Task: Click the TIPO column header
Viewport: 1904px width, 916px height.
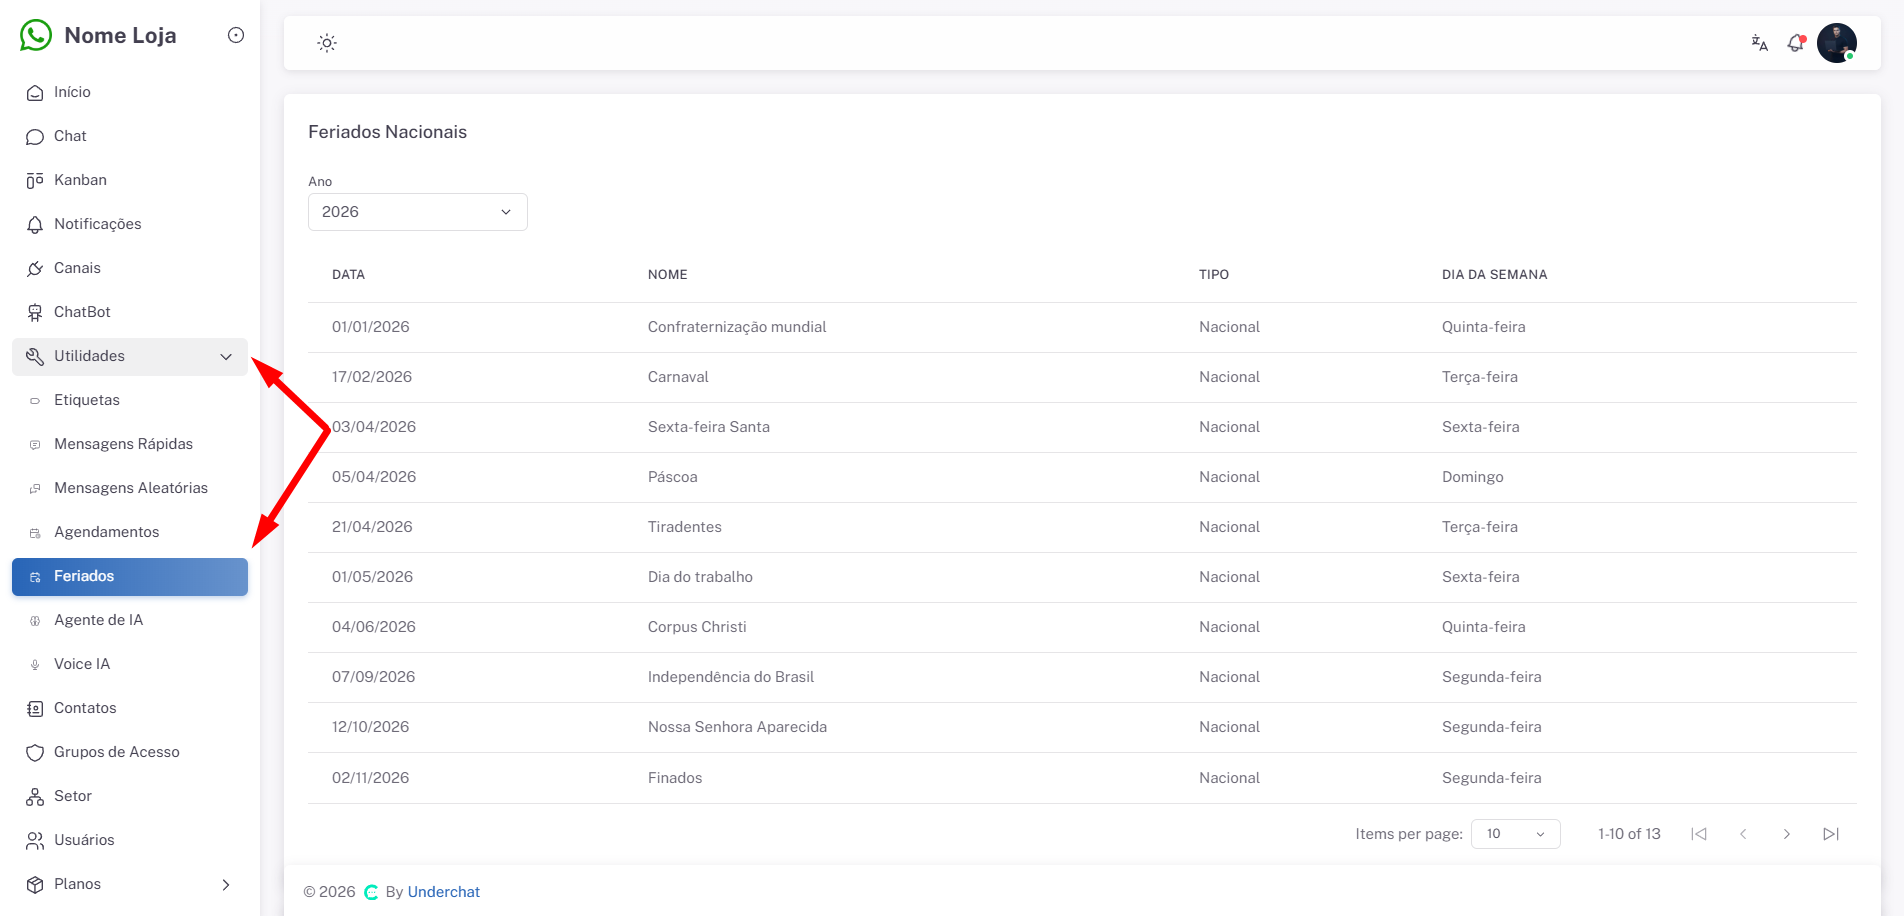Action: point(1214,274)
